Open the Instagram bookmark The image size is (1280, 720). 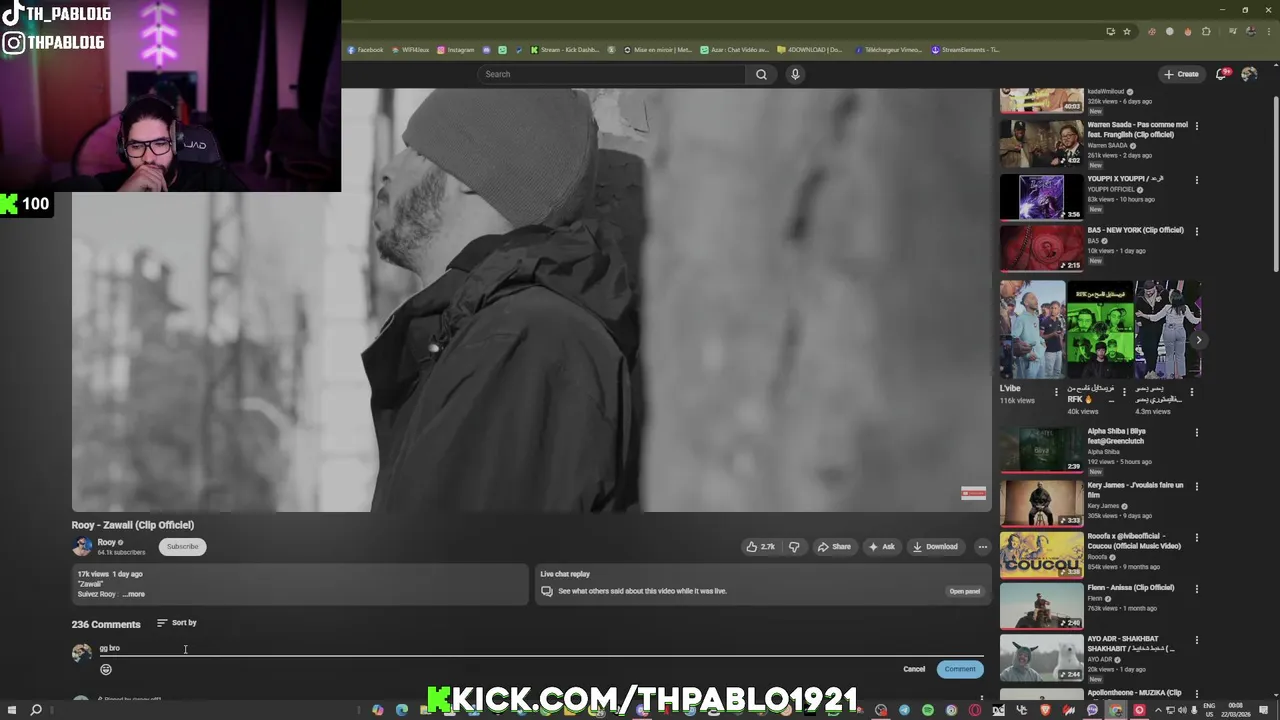point(455,50)
